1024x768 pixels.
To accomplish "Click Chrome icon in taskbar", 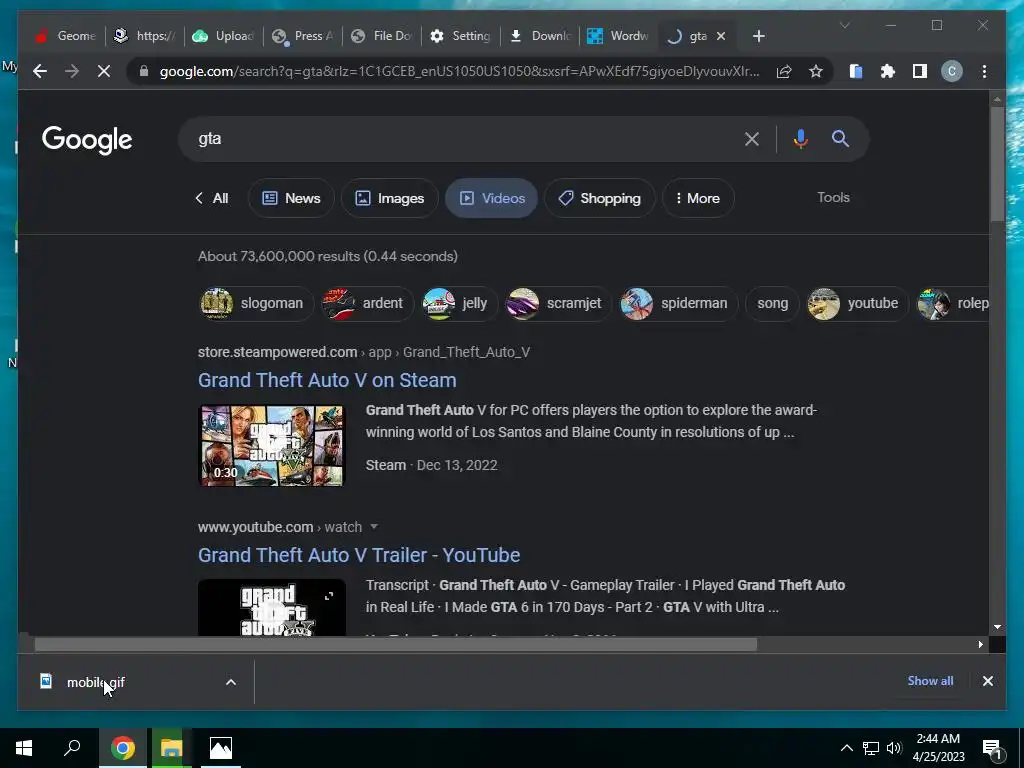I will (x=122, y=748).
